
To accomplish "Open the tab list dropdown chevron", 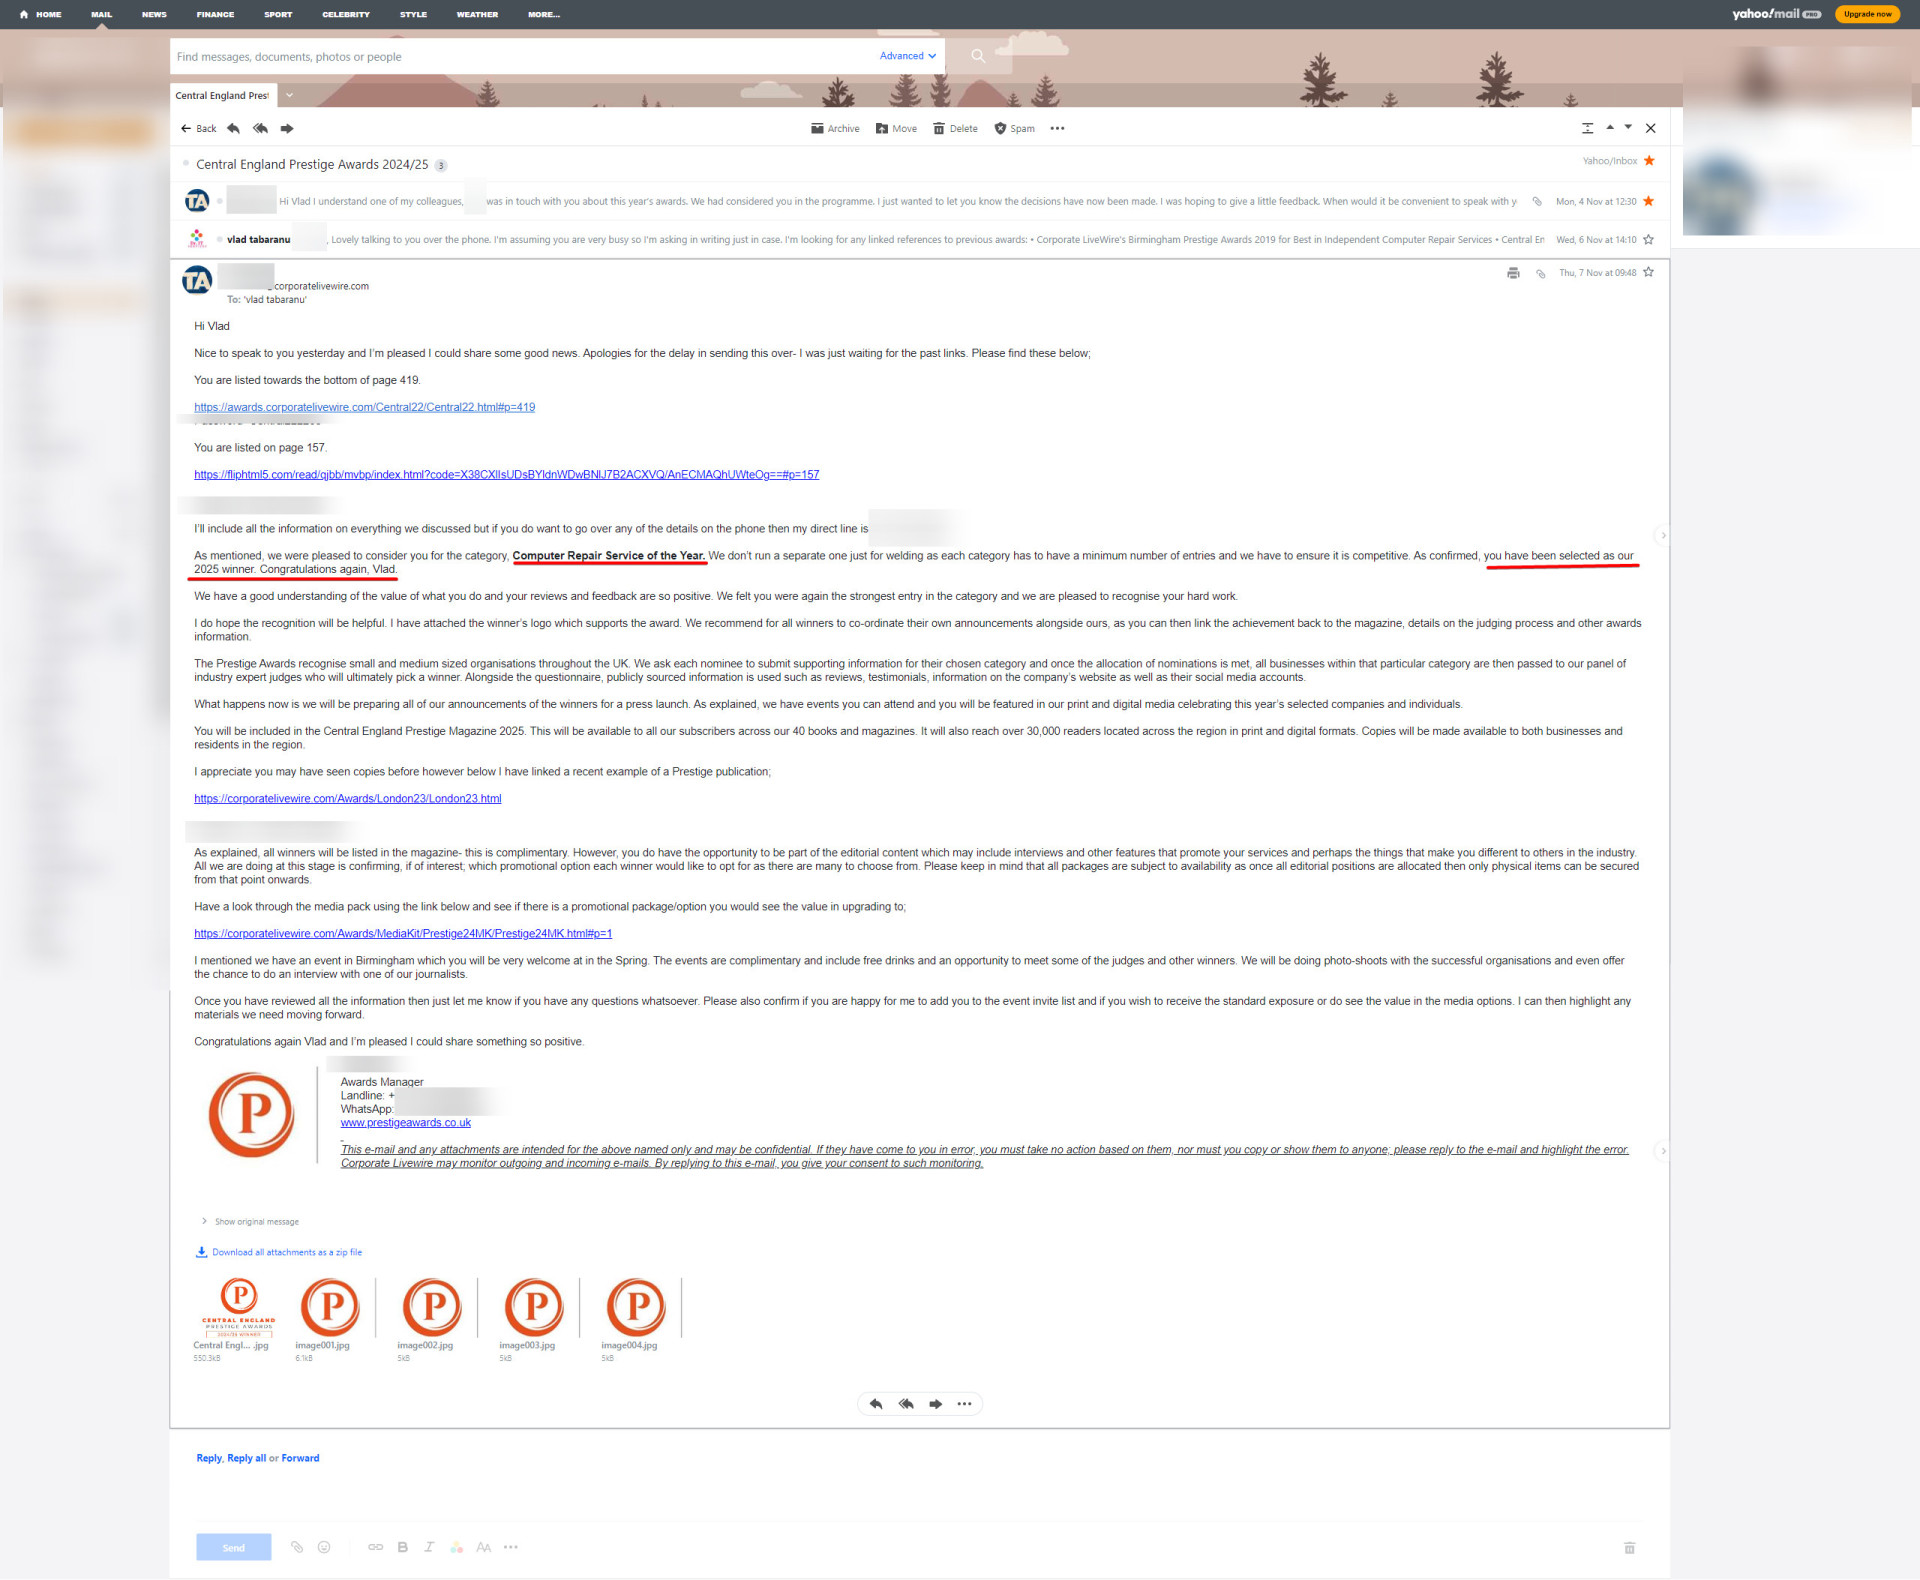I will pos(289,96).
